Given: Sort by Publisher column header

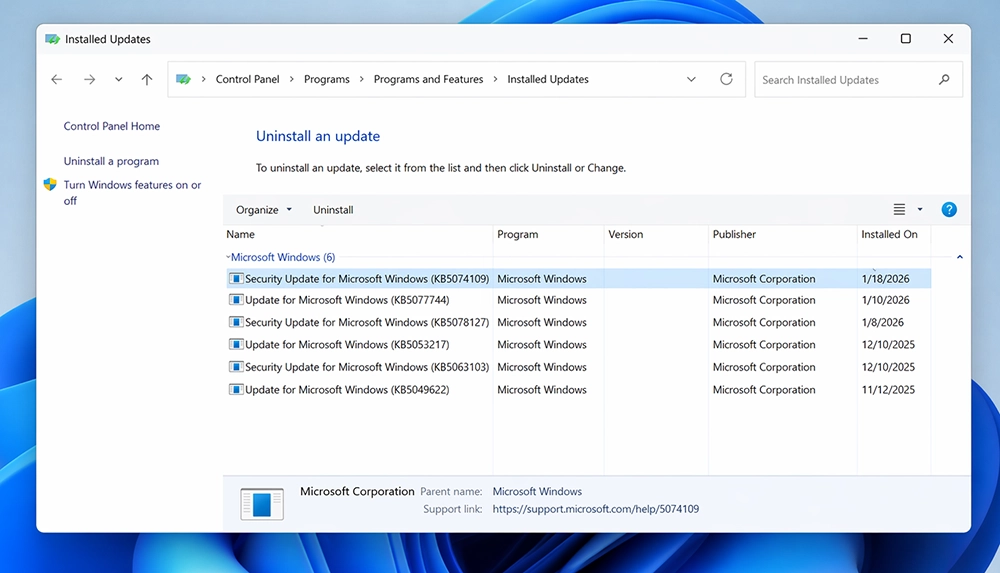Looking at the screenshot, I should point(783,234).
